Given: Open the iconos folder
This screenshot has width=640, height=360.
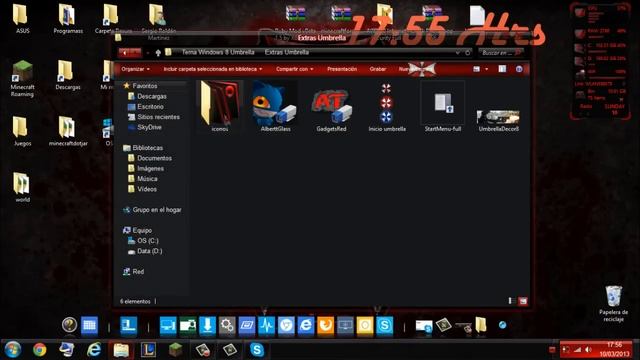Looking at the screenshot, I should point(220,107).
